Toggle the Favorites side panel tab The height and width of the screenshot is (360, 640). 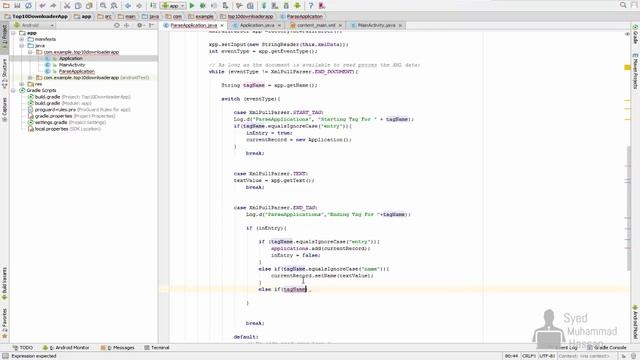pyautogui.click(x=4, y=323)
